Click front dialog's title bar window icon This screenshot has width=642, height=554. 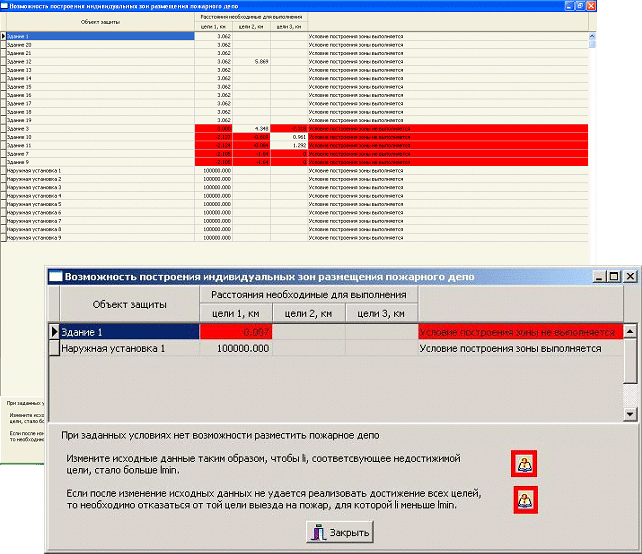click(x=57, y=277)
